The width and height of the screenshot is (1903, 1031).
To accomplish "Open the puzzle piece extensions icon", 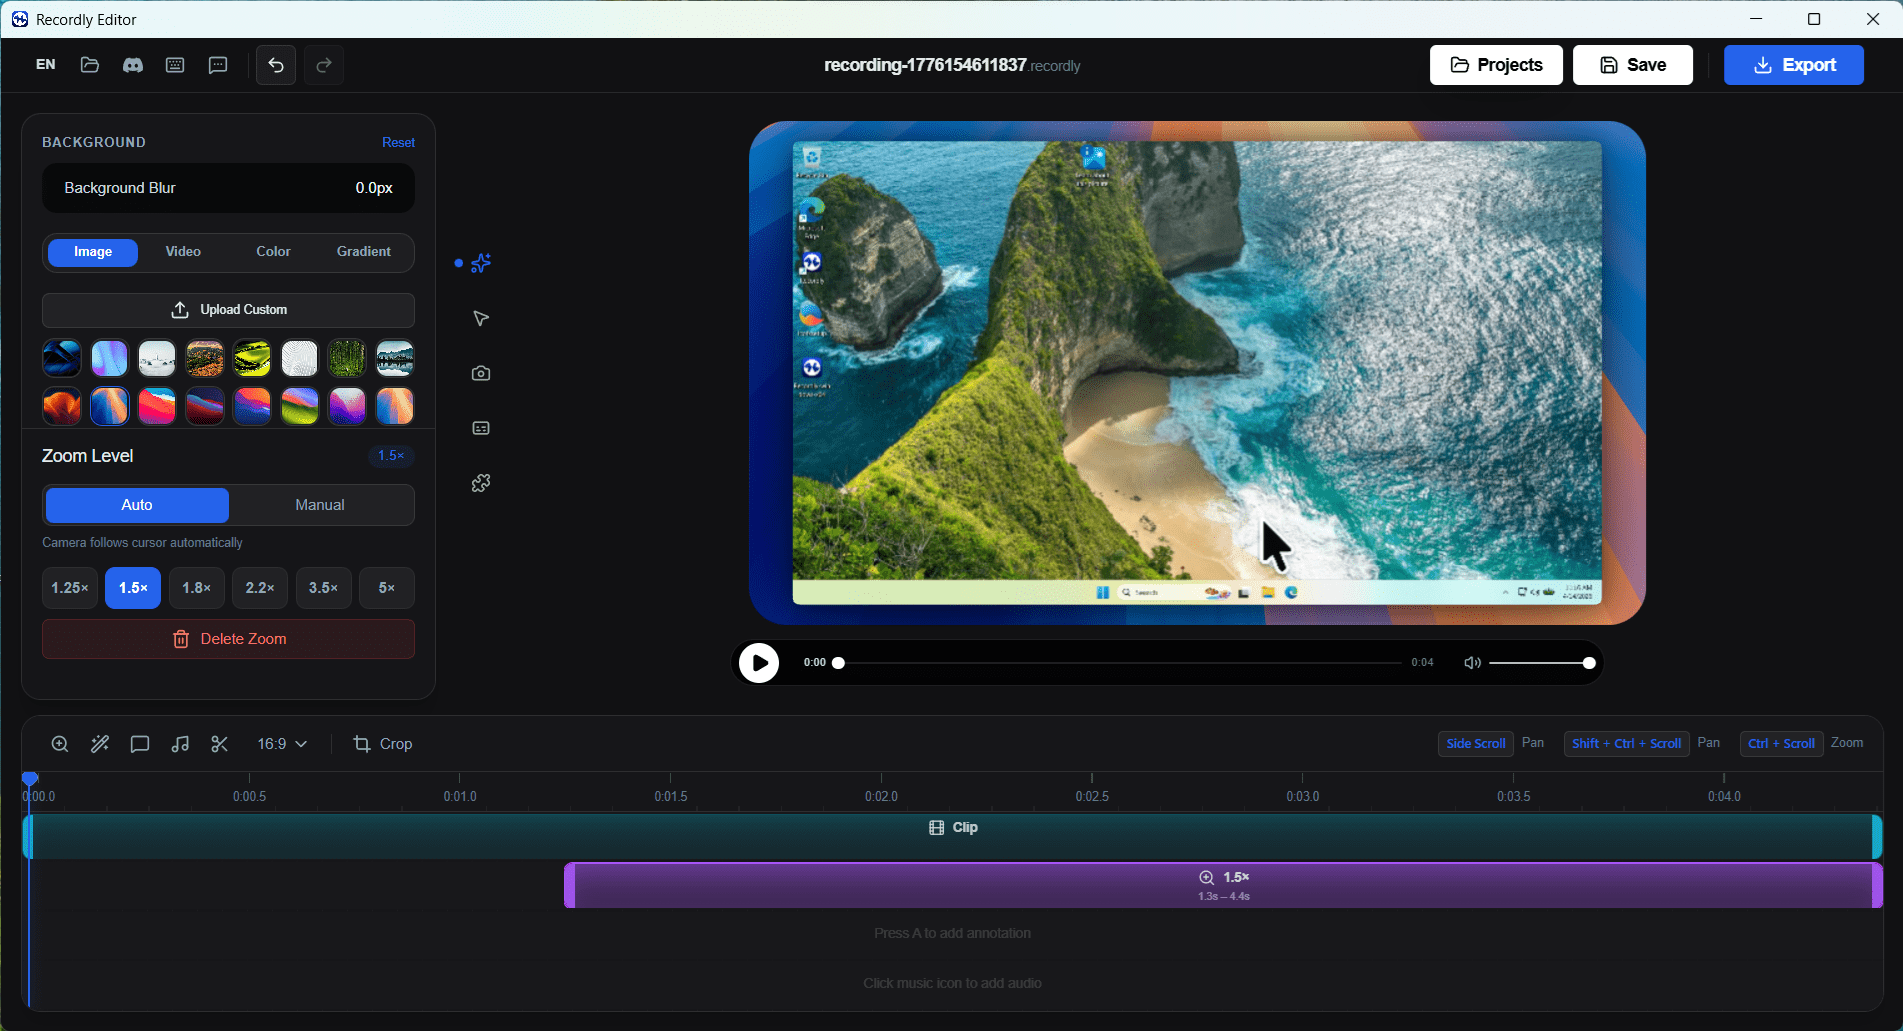I will pos(481,483).
